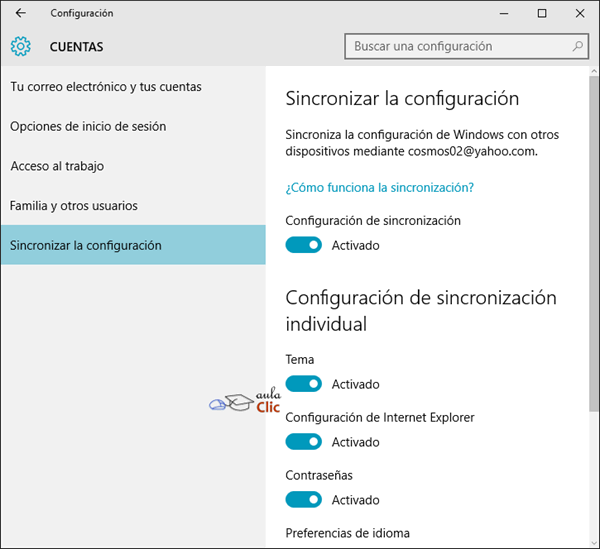This screenshot has height=549, width=600.
Task: Maximize the Configuración window
Action: tap(542, 13)
